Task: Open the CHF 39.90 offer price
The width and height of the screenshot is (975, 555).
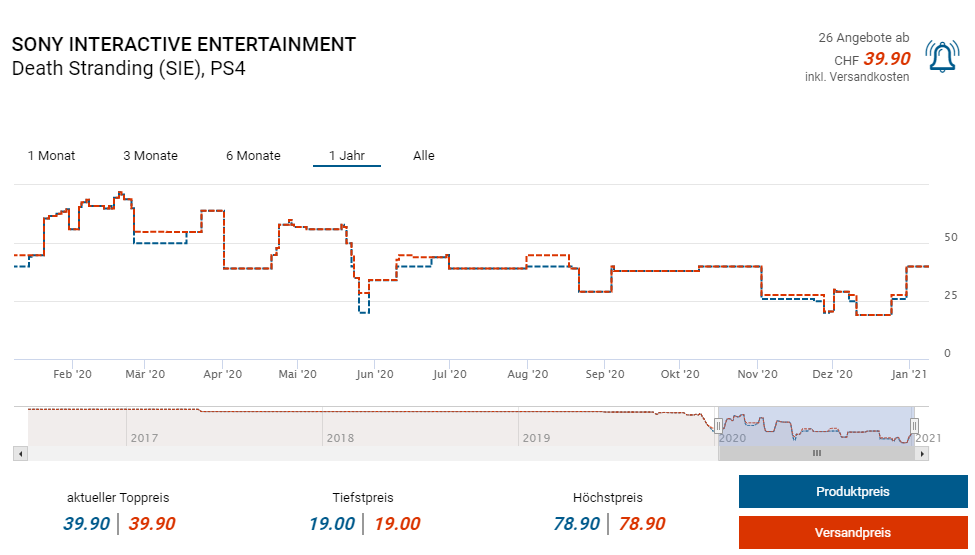Action: pos(886,59)
